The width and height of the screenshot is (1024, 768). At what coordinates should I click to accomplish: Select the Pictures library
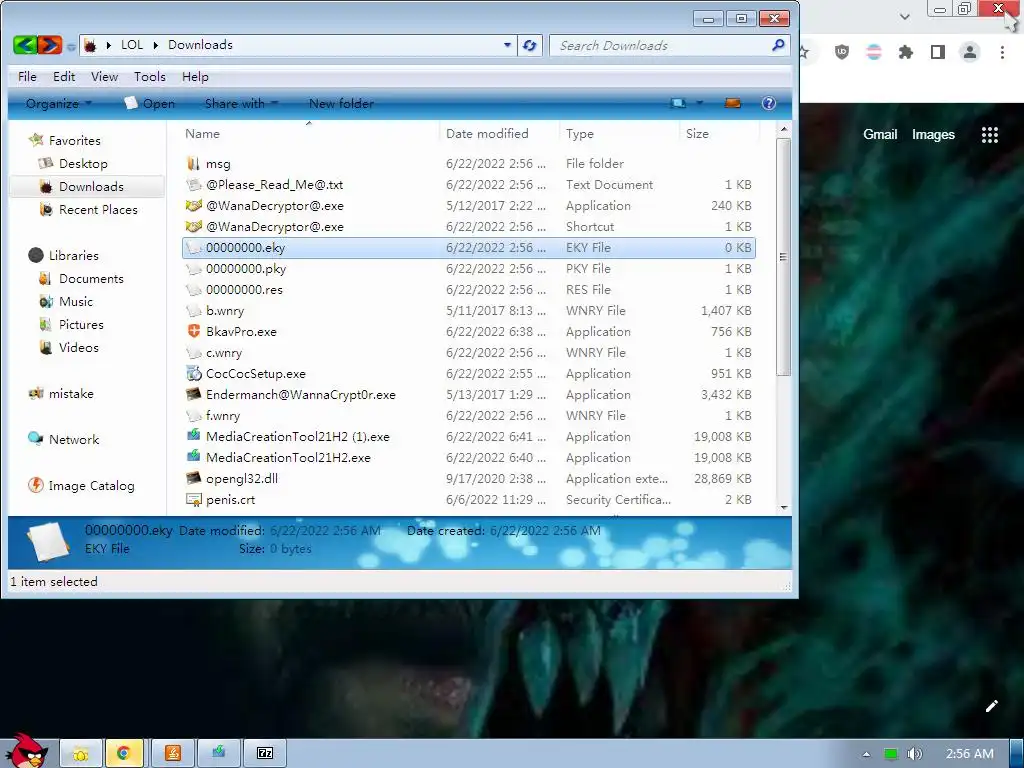(81, 325)
